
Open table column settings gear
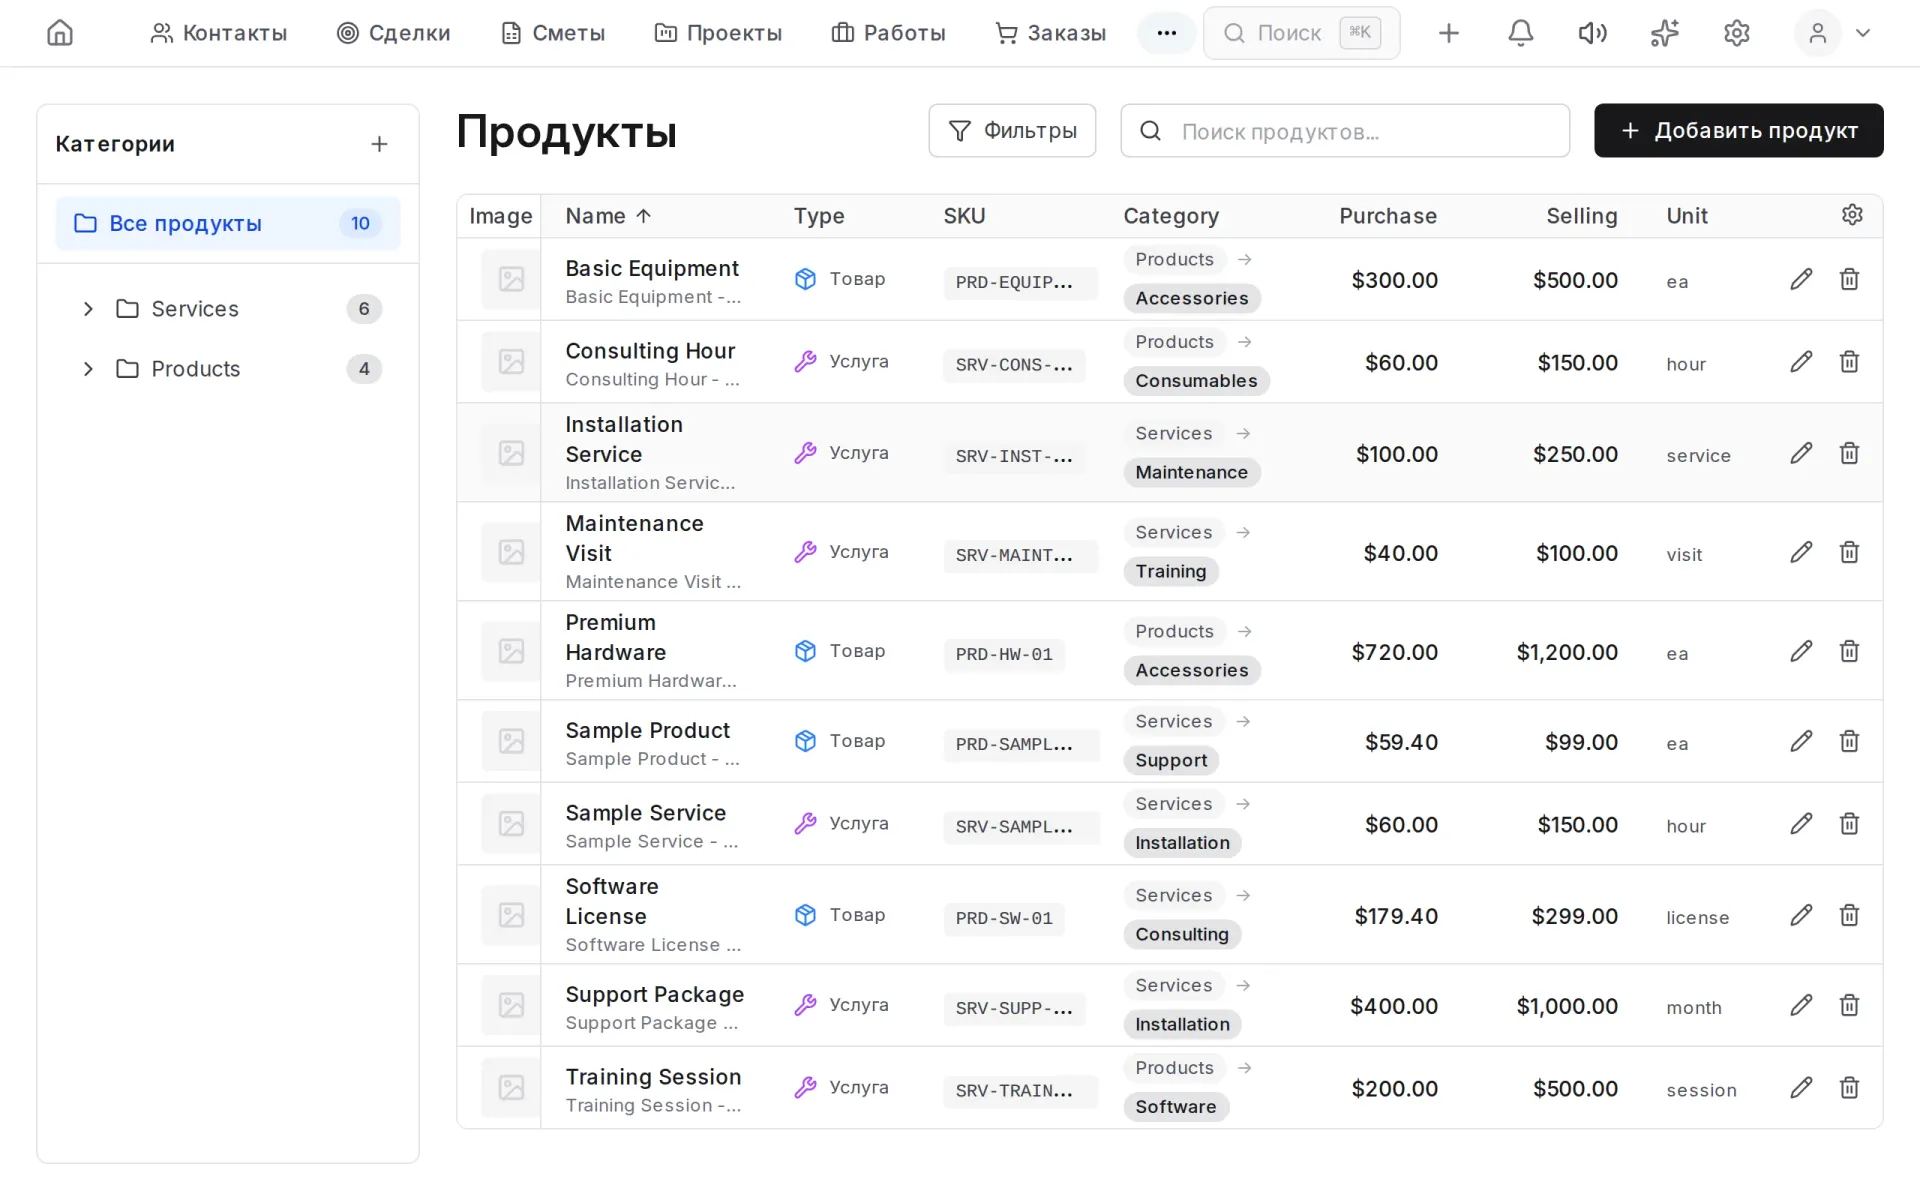coord(1852,215)
